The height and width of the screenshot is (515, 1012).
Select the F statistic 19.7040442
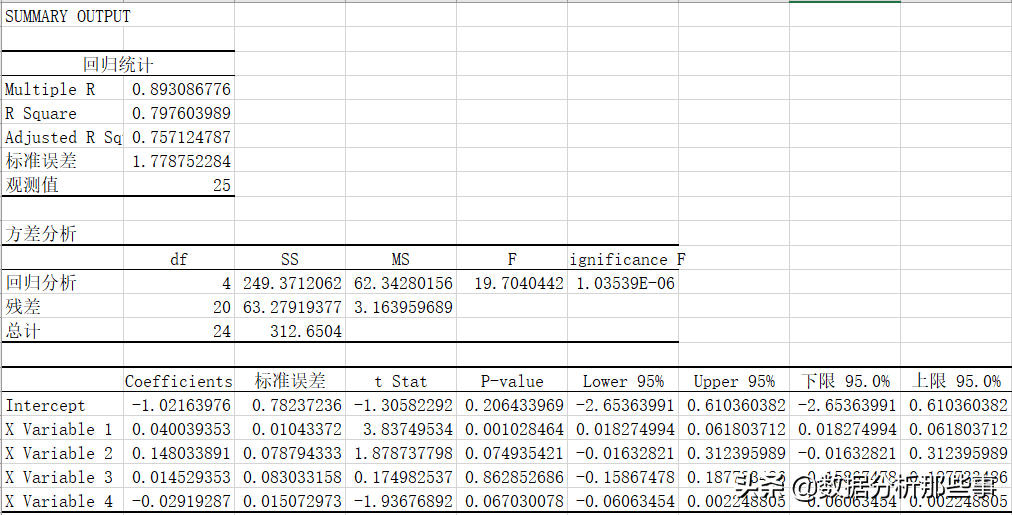coord(519,283)
